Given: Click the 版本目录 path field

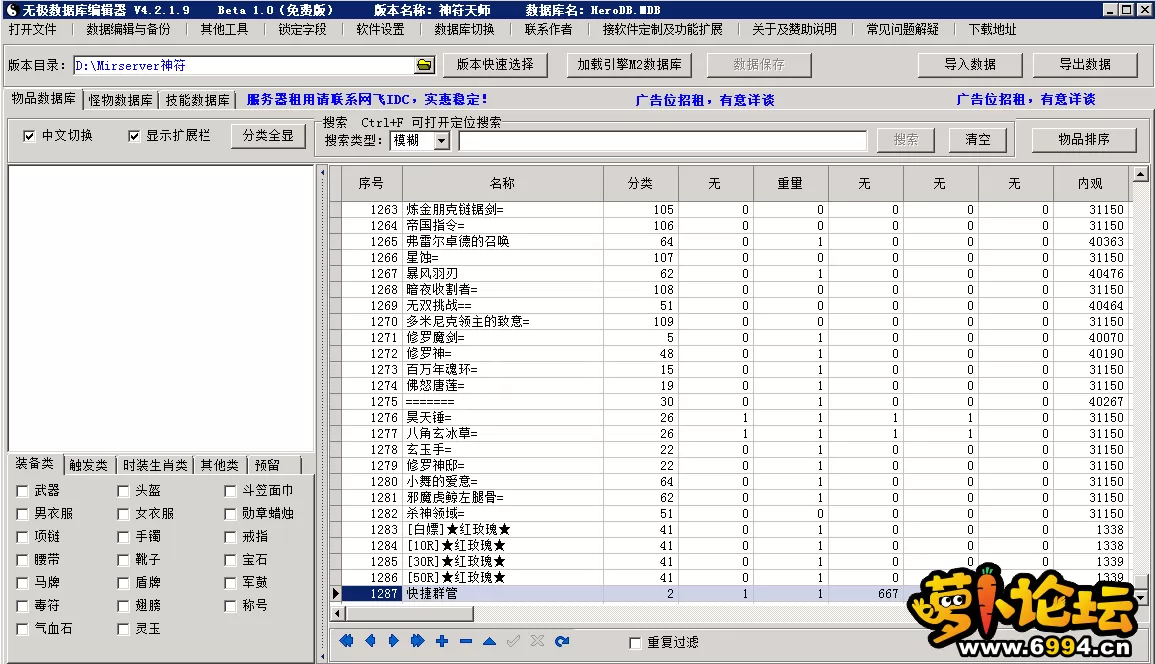Looking at the screenshot, I should point(244,66).
